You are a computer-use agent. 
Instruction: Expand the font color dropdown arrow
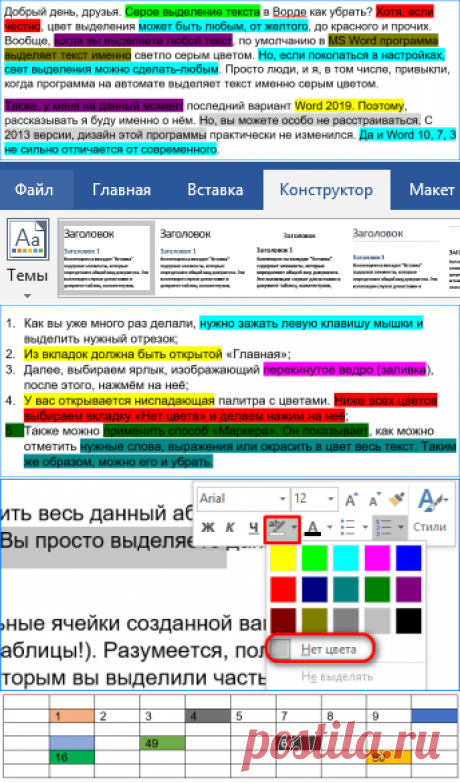pyautogui.click(x=330, y=527)
